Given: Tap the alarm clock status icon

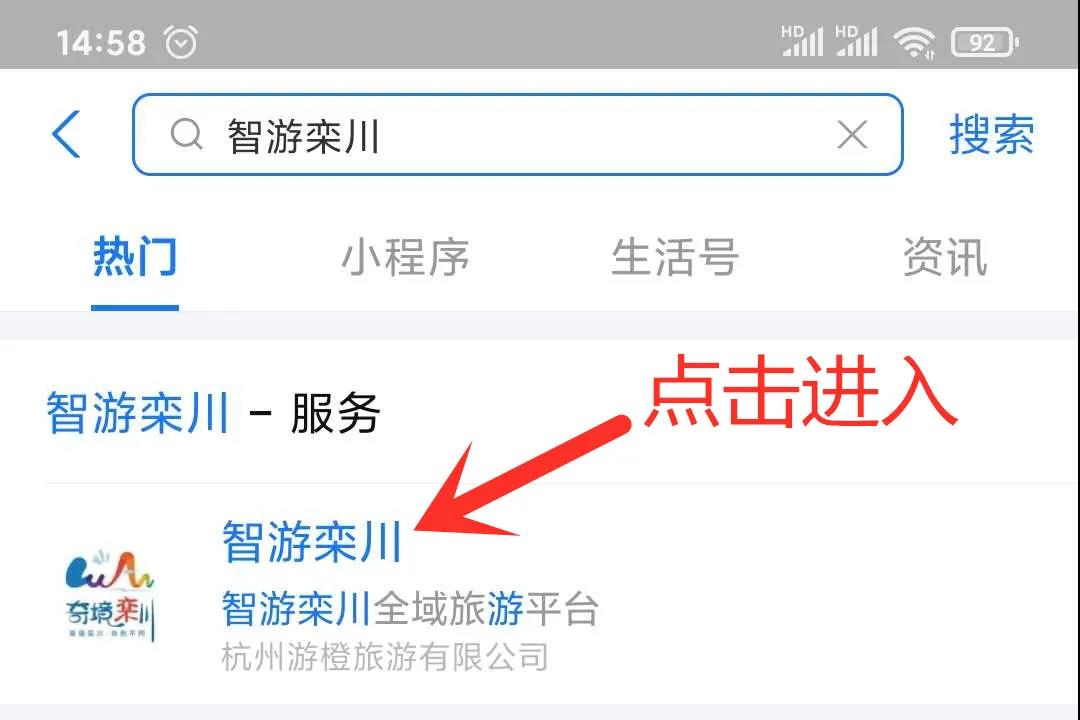Looking at the screenshot, I should click(x=181, y=42).
